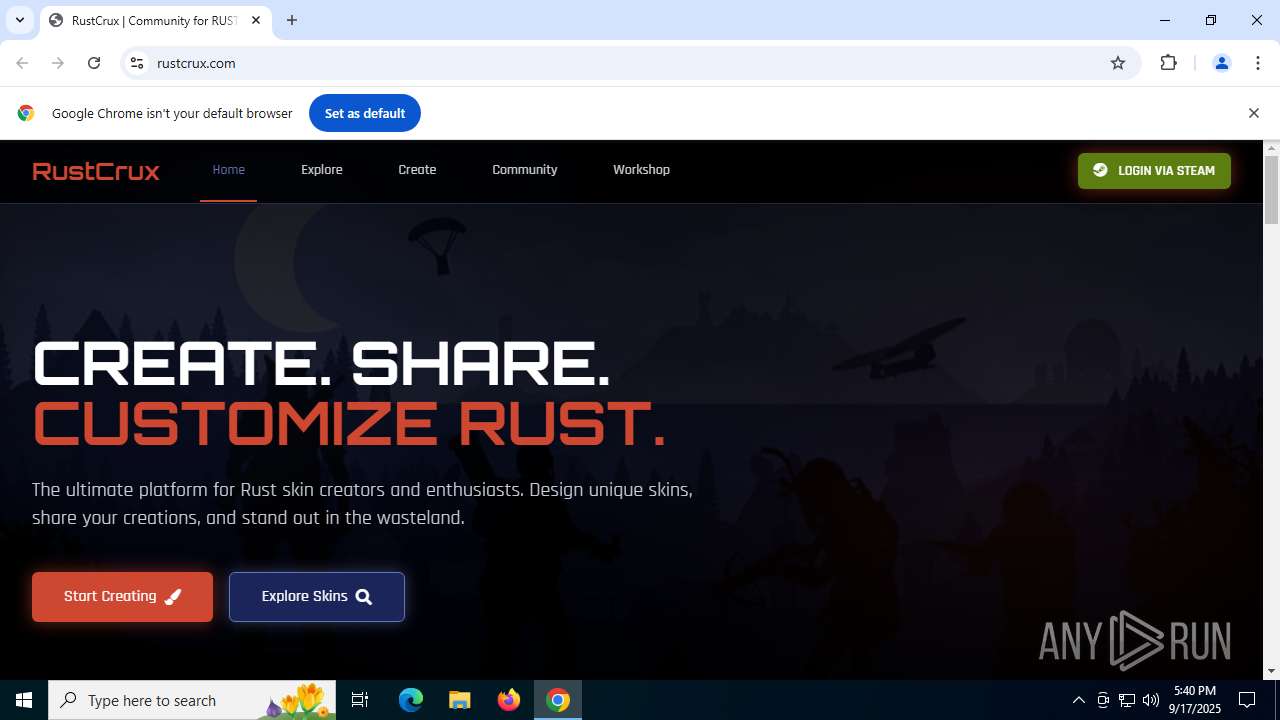Screen dimensions: 1280x720
Task: Click the magnifier icon on Explore Skins
Action: tap(364, 597)
